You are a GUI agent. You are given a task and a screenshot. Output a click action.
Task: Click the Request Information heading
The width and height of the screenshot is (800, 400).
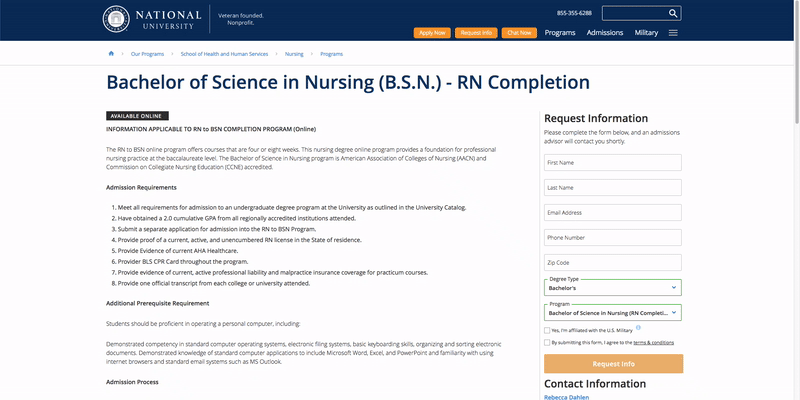tap(596, 118)
